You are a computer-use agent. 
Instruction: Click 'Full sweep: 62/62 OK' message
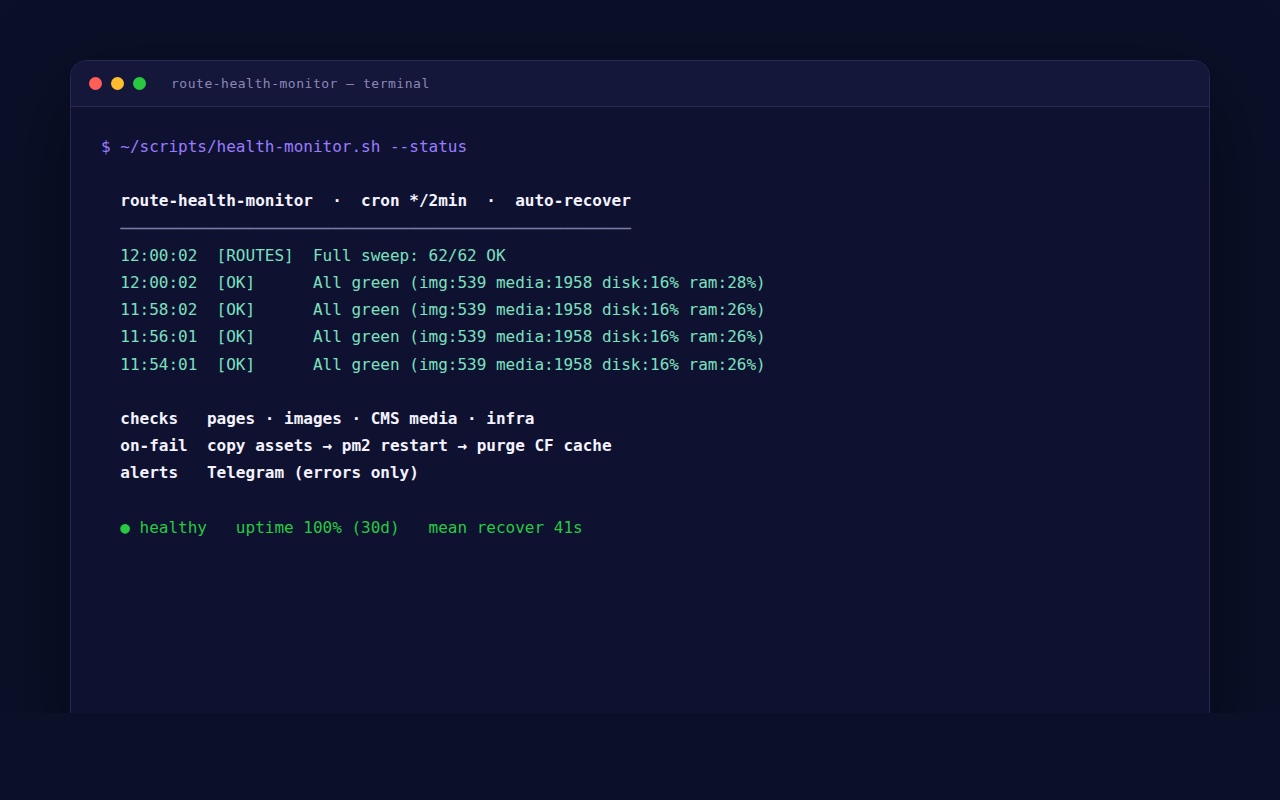[x=409, y=256]
